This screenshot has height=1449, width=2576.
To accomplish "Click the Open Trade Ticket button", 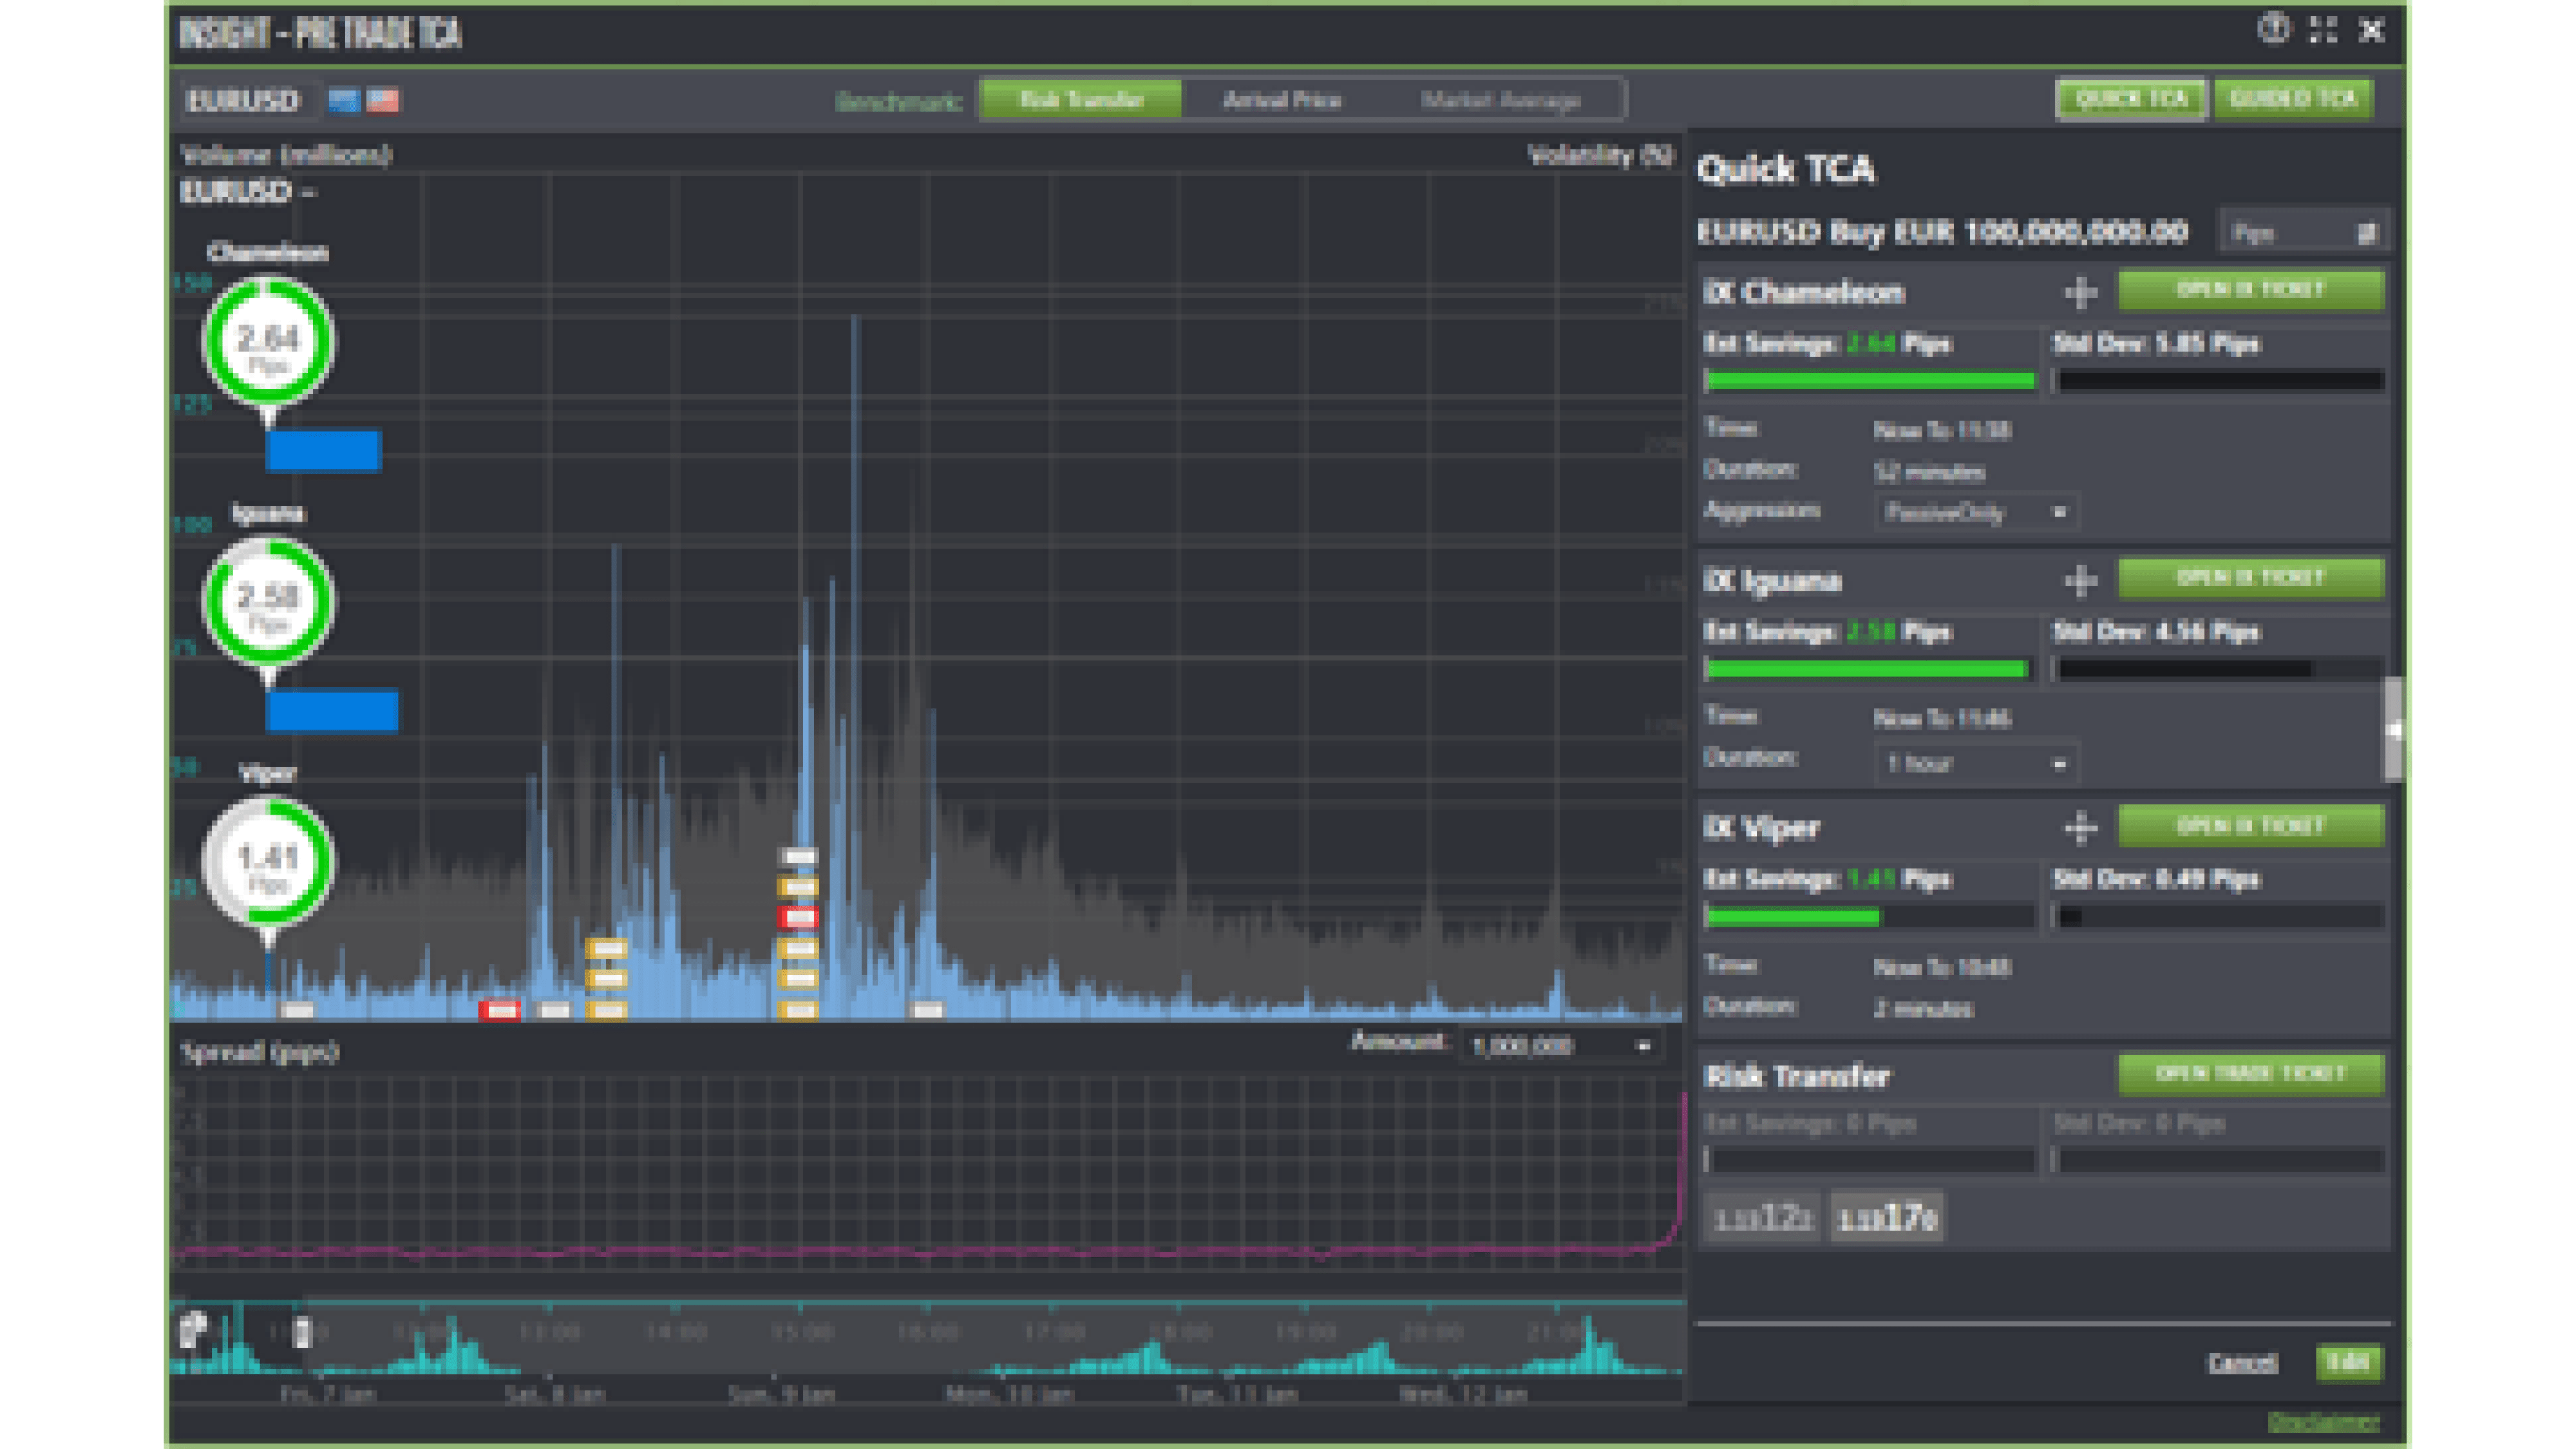I will [2251, 1074].
